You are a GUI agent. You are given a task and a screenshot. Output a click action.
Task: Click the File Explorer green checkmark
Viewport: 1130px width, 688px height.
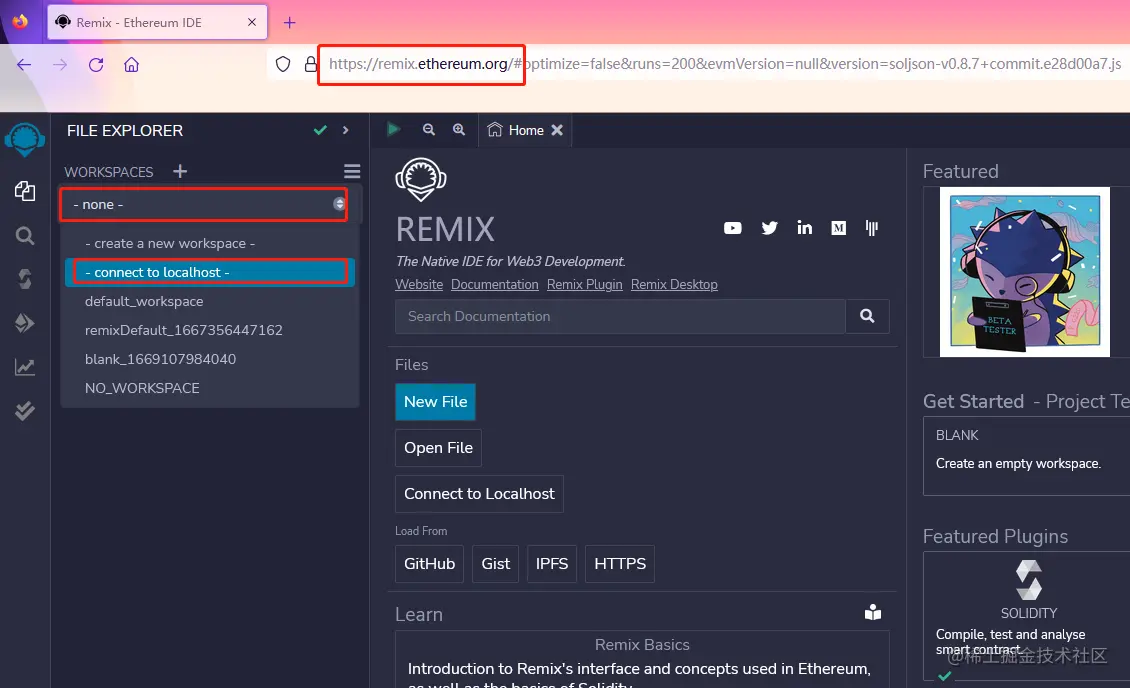[x=320, y=130]
